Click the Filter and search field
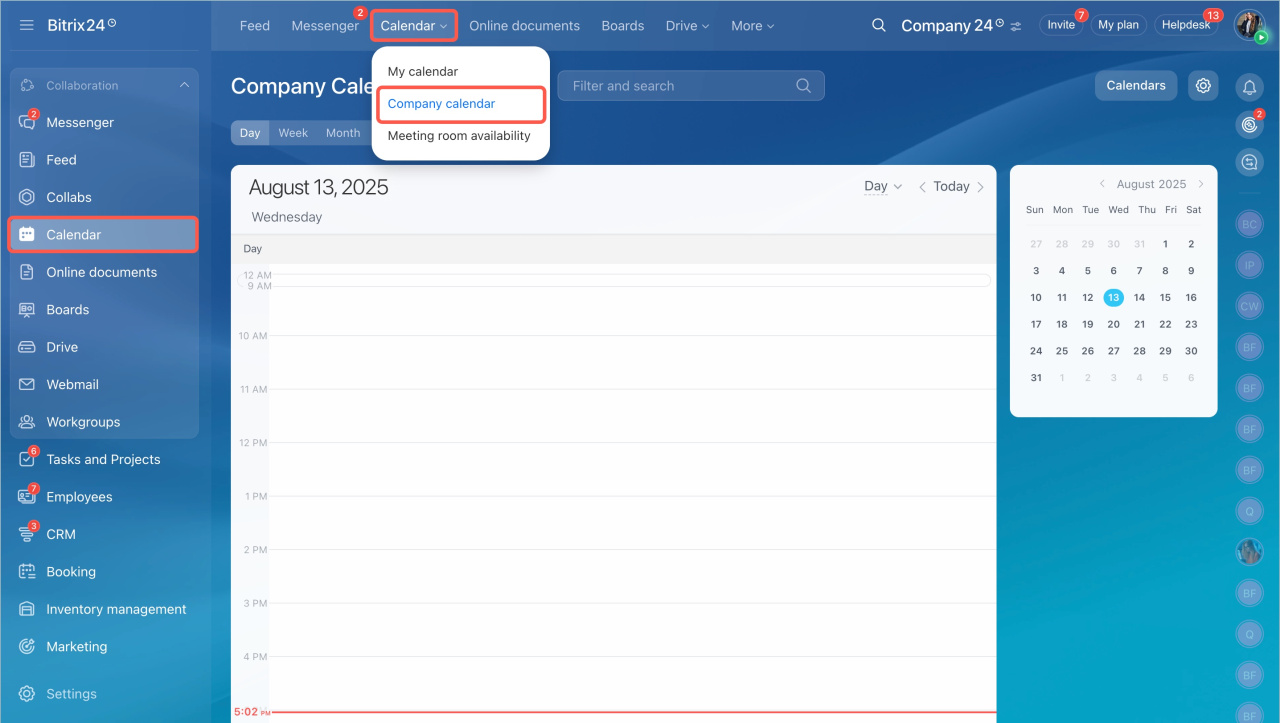Image resolution: width=1280 pixels, height=723 pixels. pyautogui.click(x=691, y=86)
